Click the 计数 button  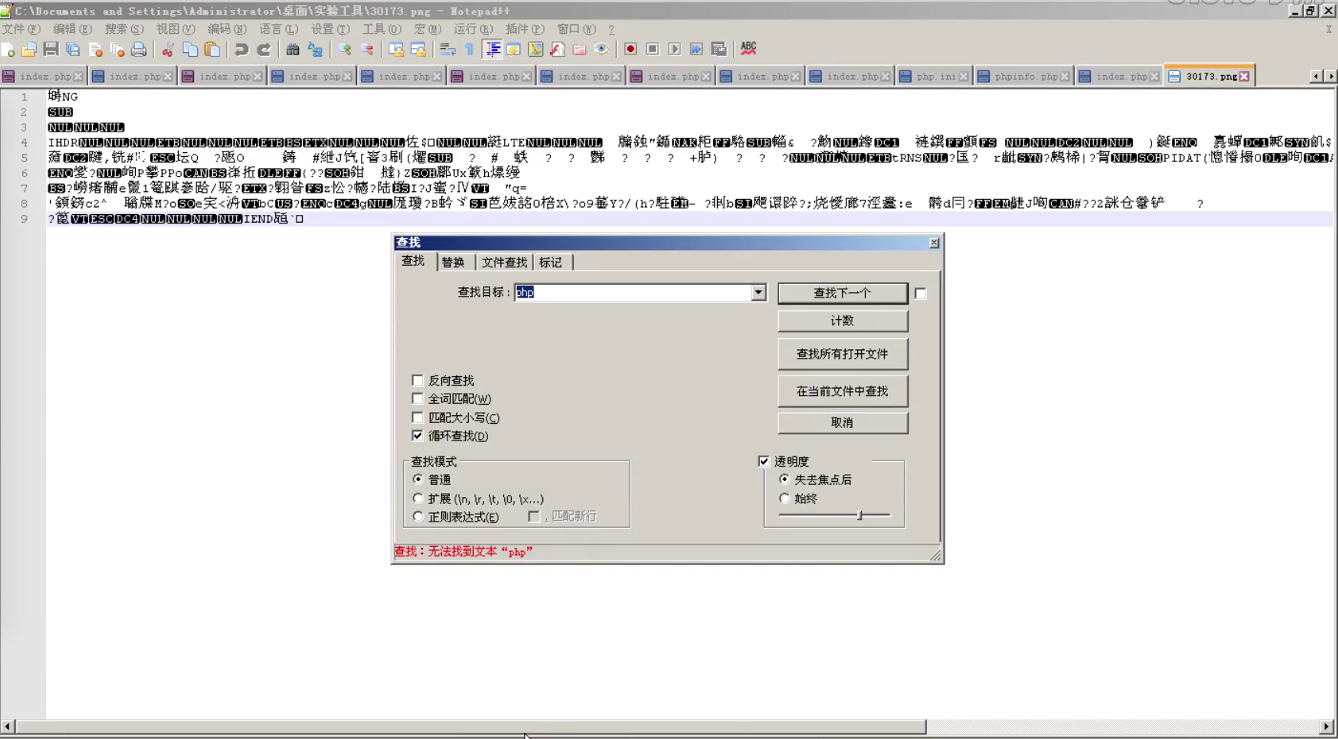(x=842, y=321)
